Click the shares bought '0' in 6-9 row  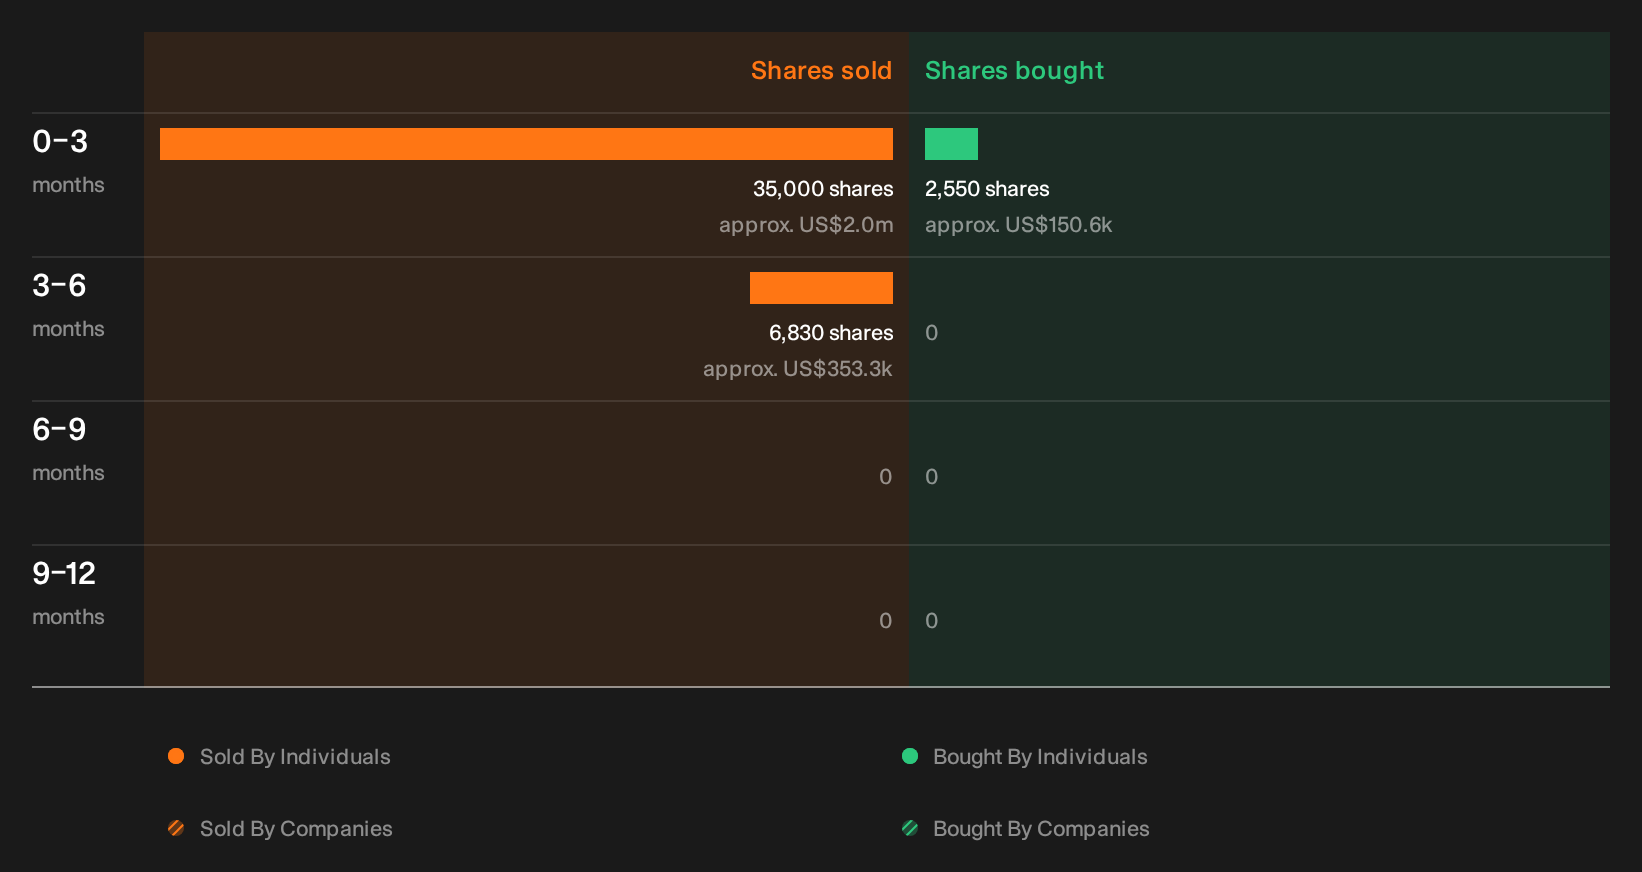click(932, 477)
